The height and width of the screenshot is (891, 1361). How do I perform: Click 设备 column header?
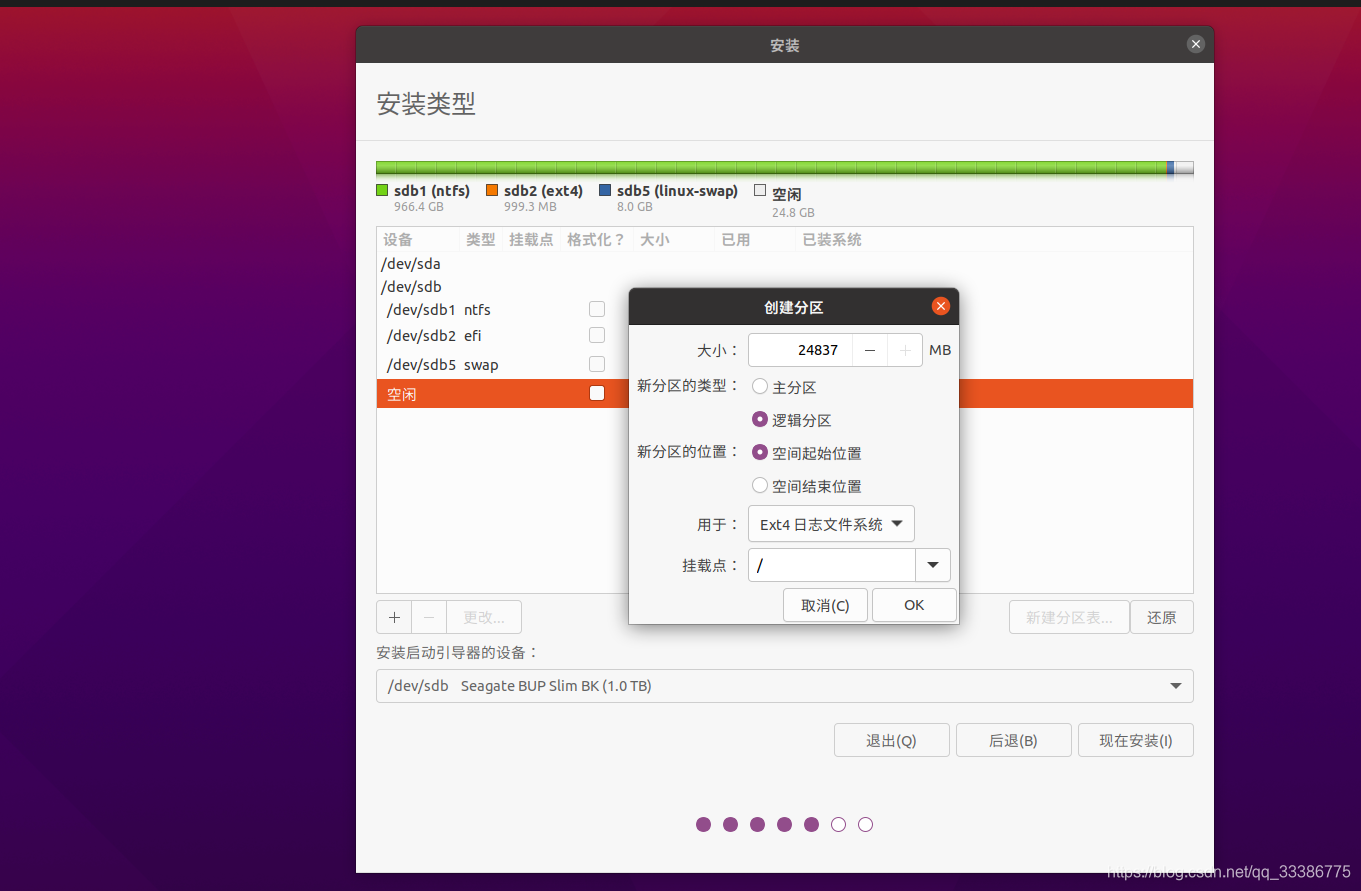pos(398,240)
